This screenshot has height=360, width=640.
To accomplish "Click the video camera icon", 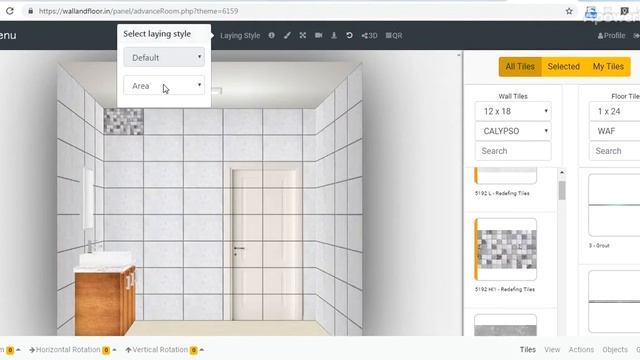I will [318, 36].
